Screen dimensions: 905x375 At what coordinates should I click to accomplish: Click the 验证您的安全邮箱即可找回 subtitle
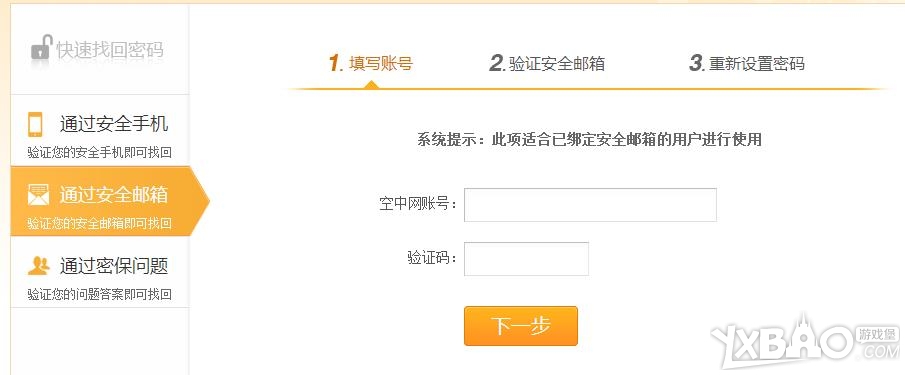[99, 223]
